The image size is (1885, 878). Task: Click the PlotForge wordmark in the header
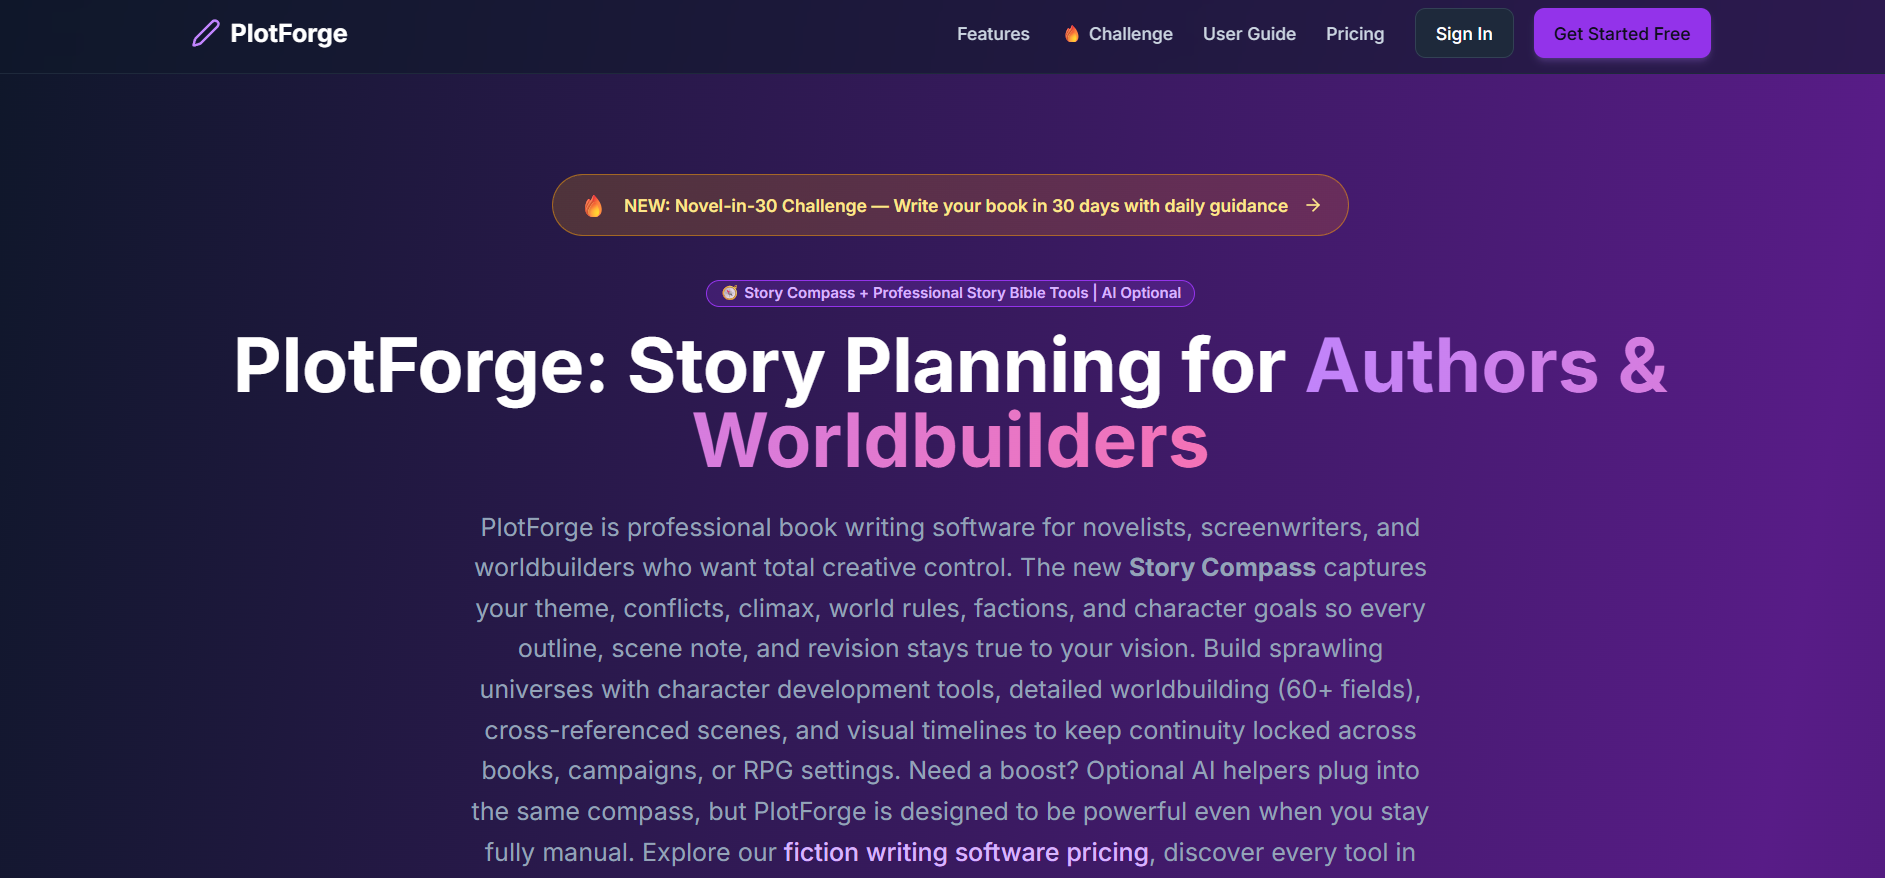tap(288, 33)
